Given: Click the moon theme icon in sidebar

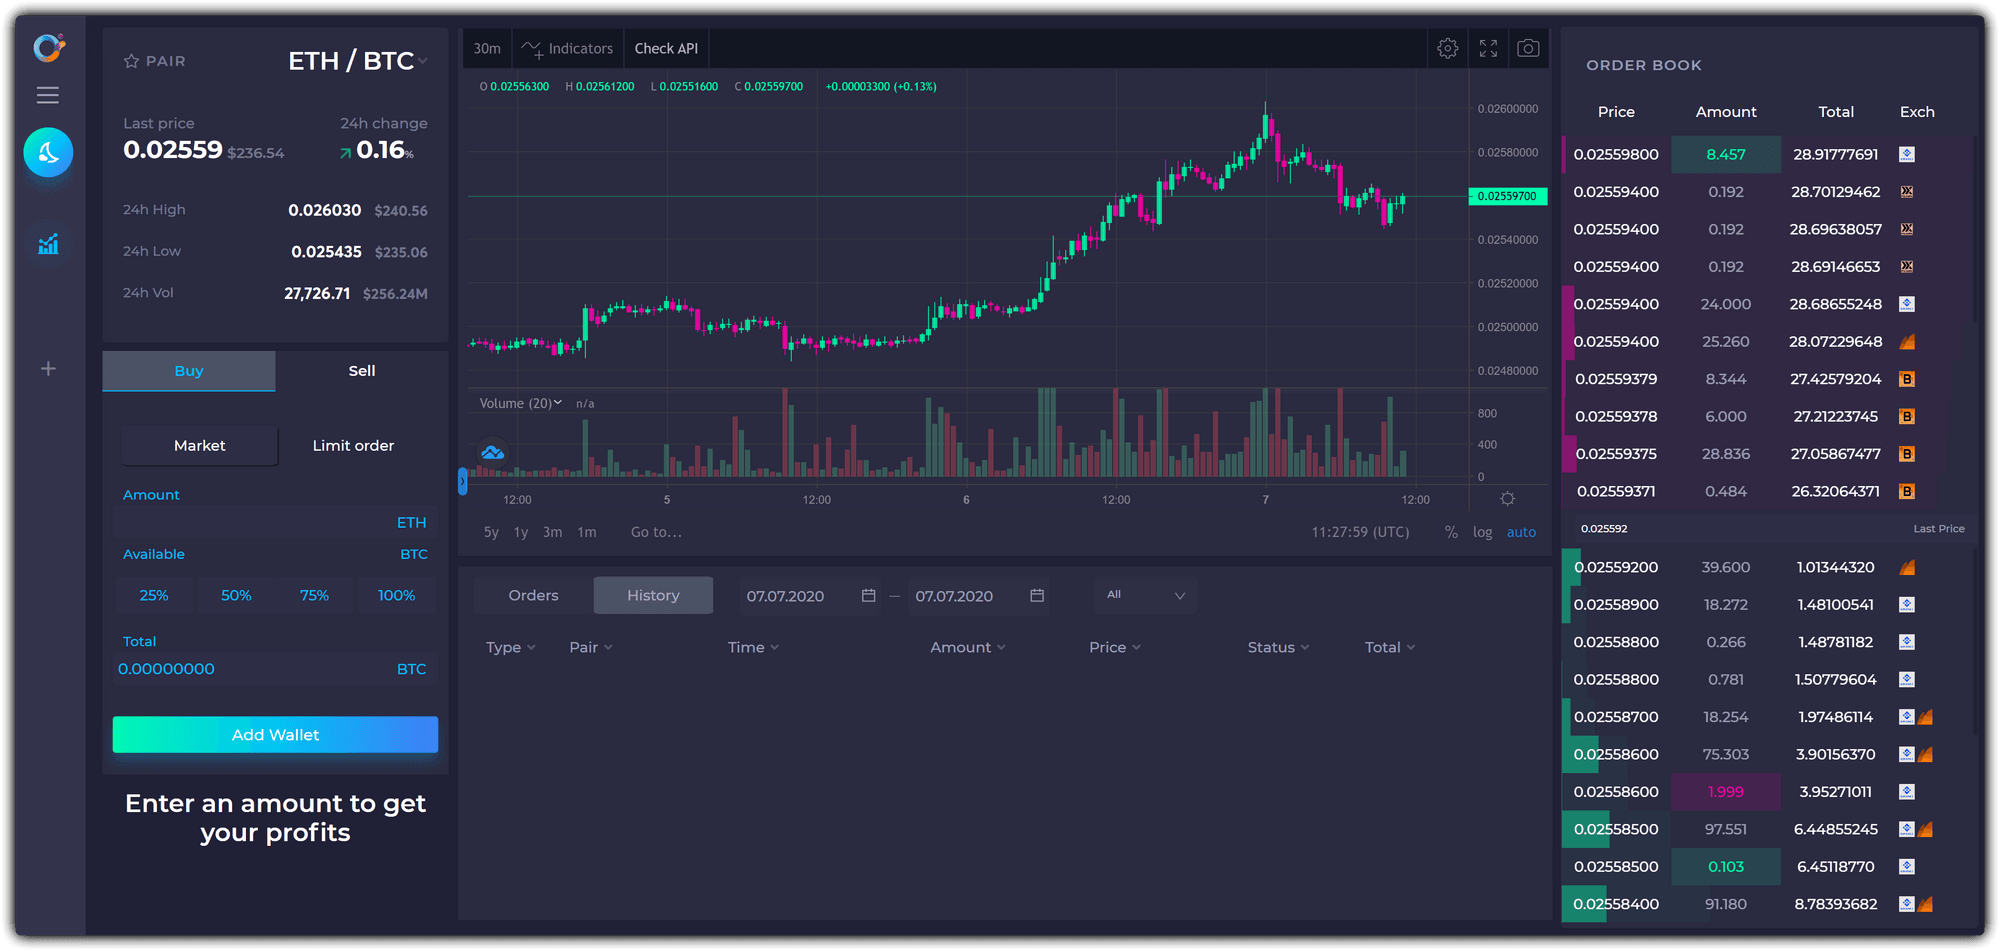Looking at the screenshot, I should pyautogui.click(x=48, y=153).
